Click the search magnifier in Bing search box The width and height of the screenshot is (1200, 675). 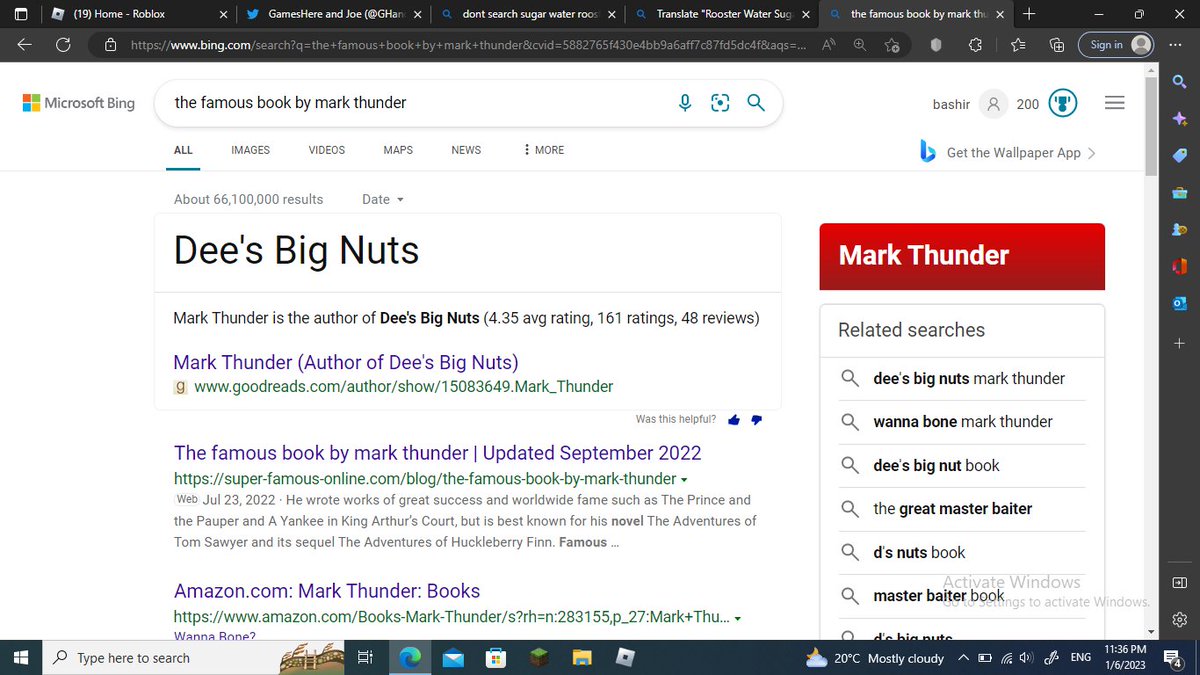coord(757,102)
